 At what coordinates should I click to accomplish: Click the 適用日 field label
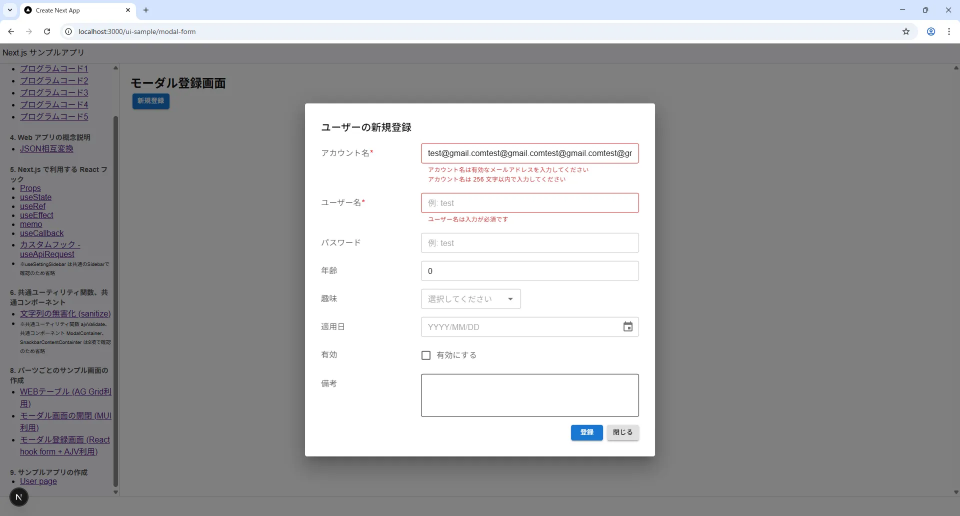[333, 327]
